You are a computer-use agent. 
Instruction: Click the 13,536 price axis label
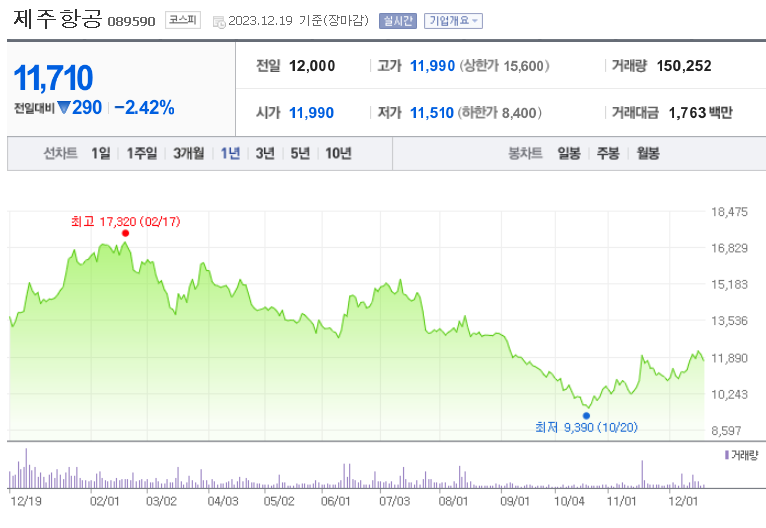click(729, 321)
